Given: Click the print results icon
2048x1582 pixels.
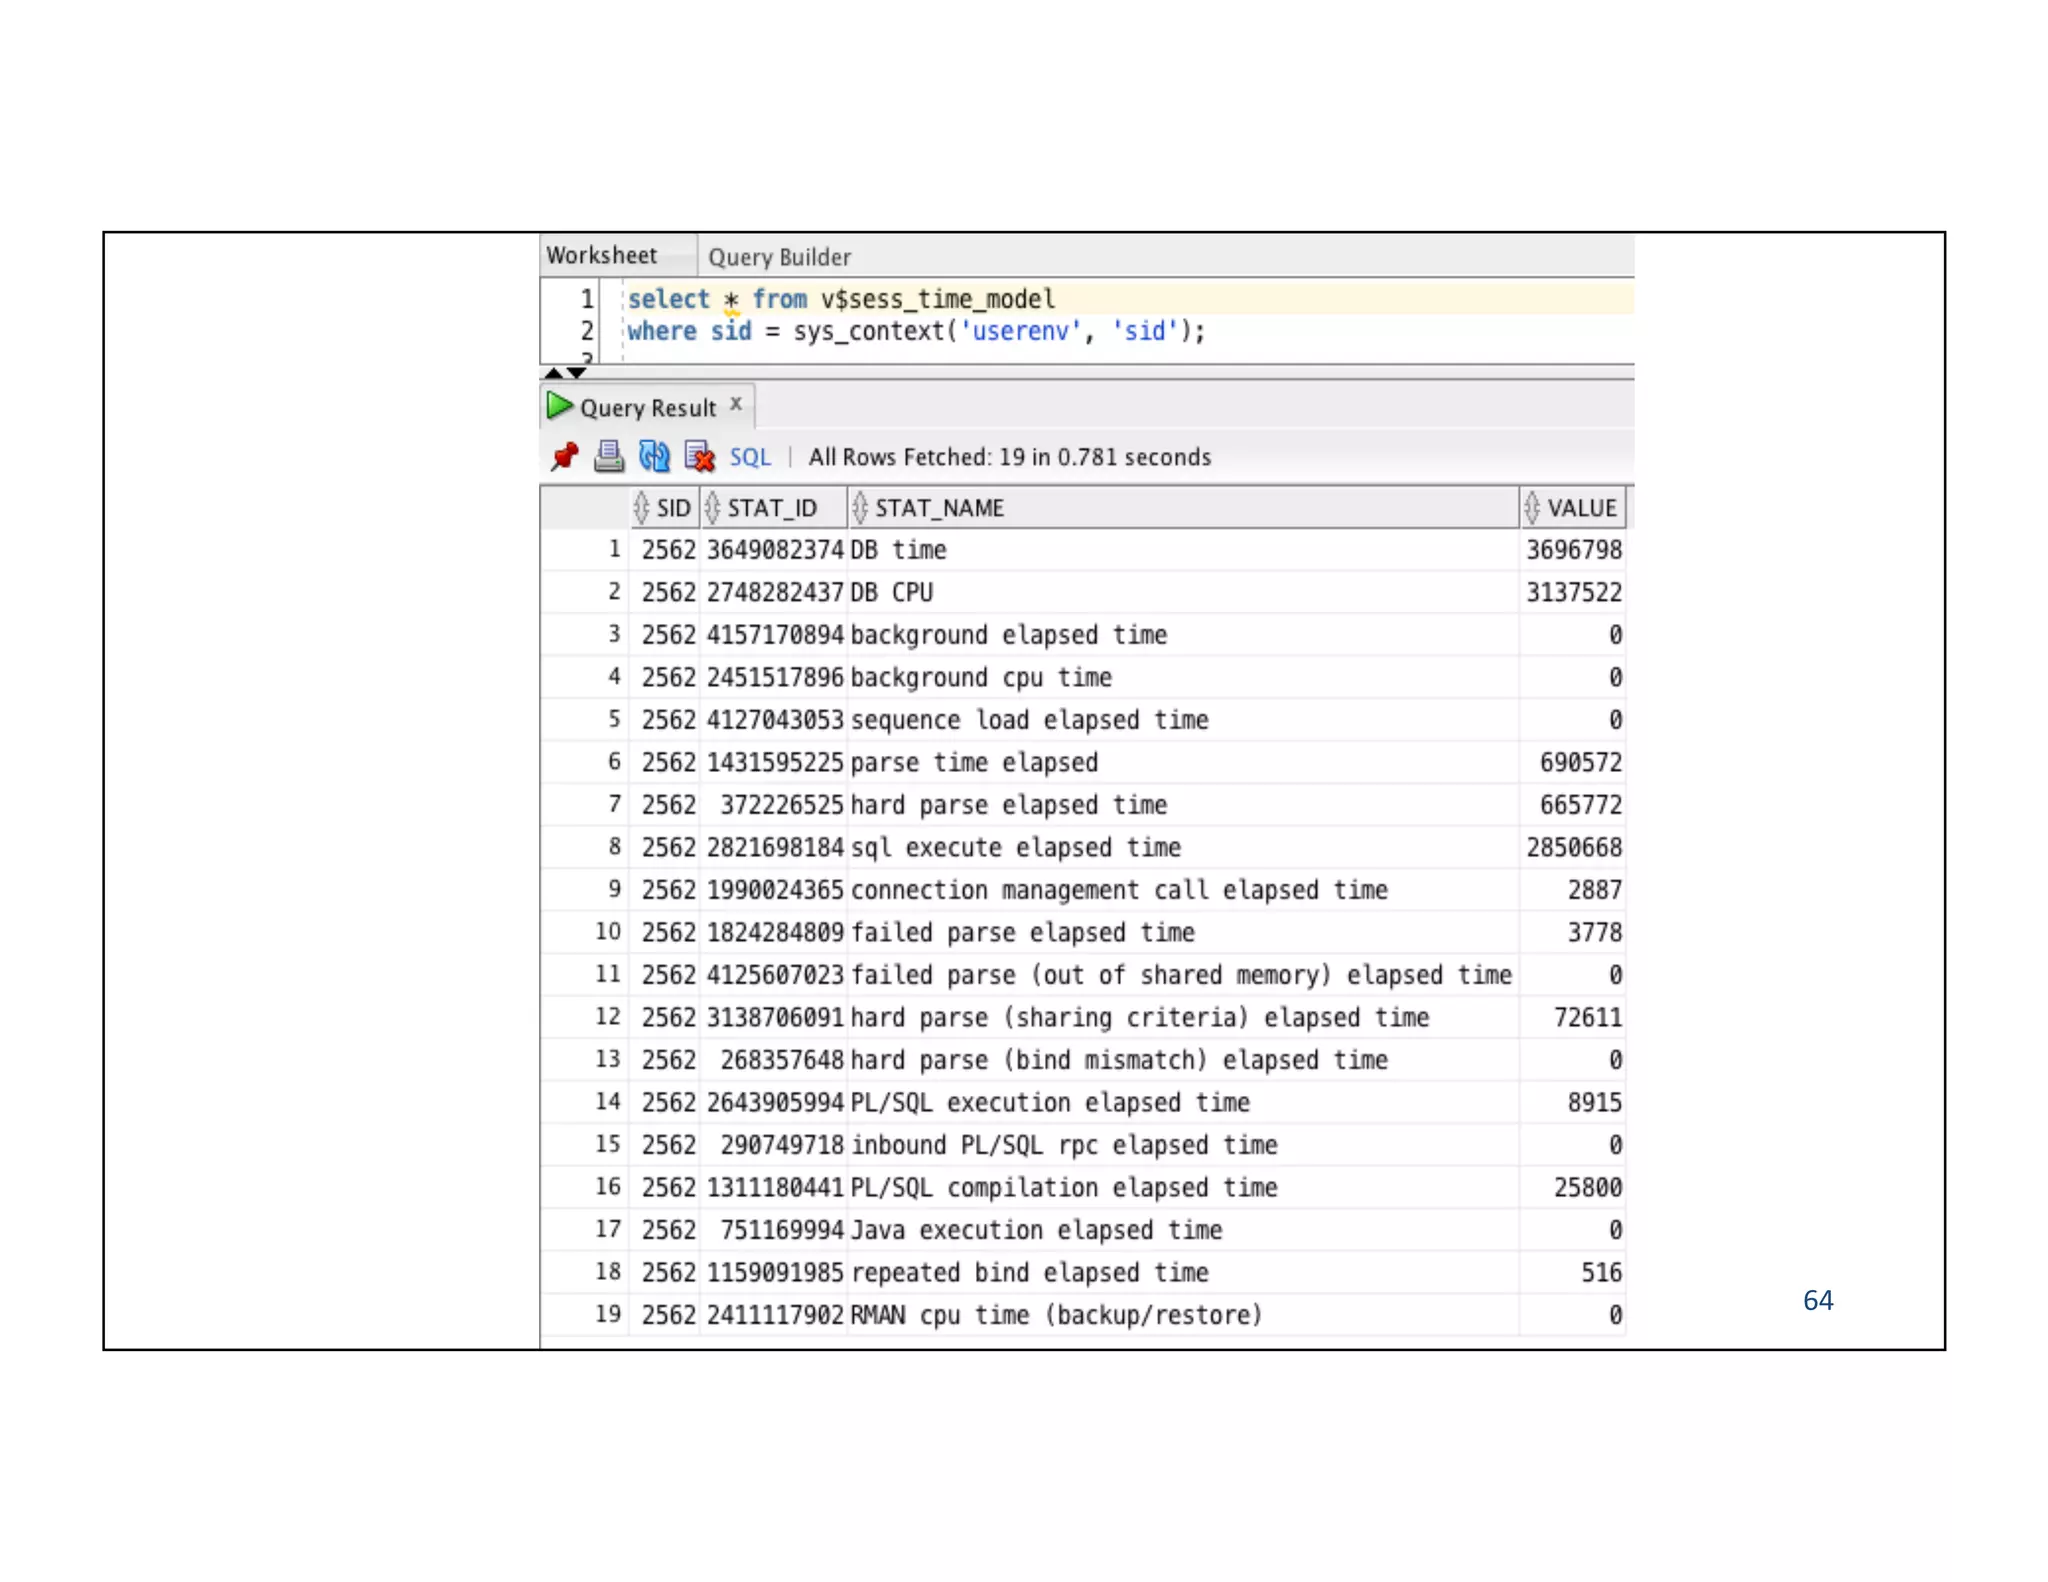Looking at the screenshot, I should click(x=608, y=457).
